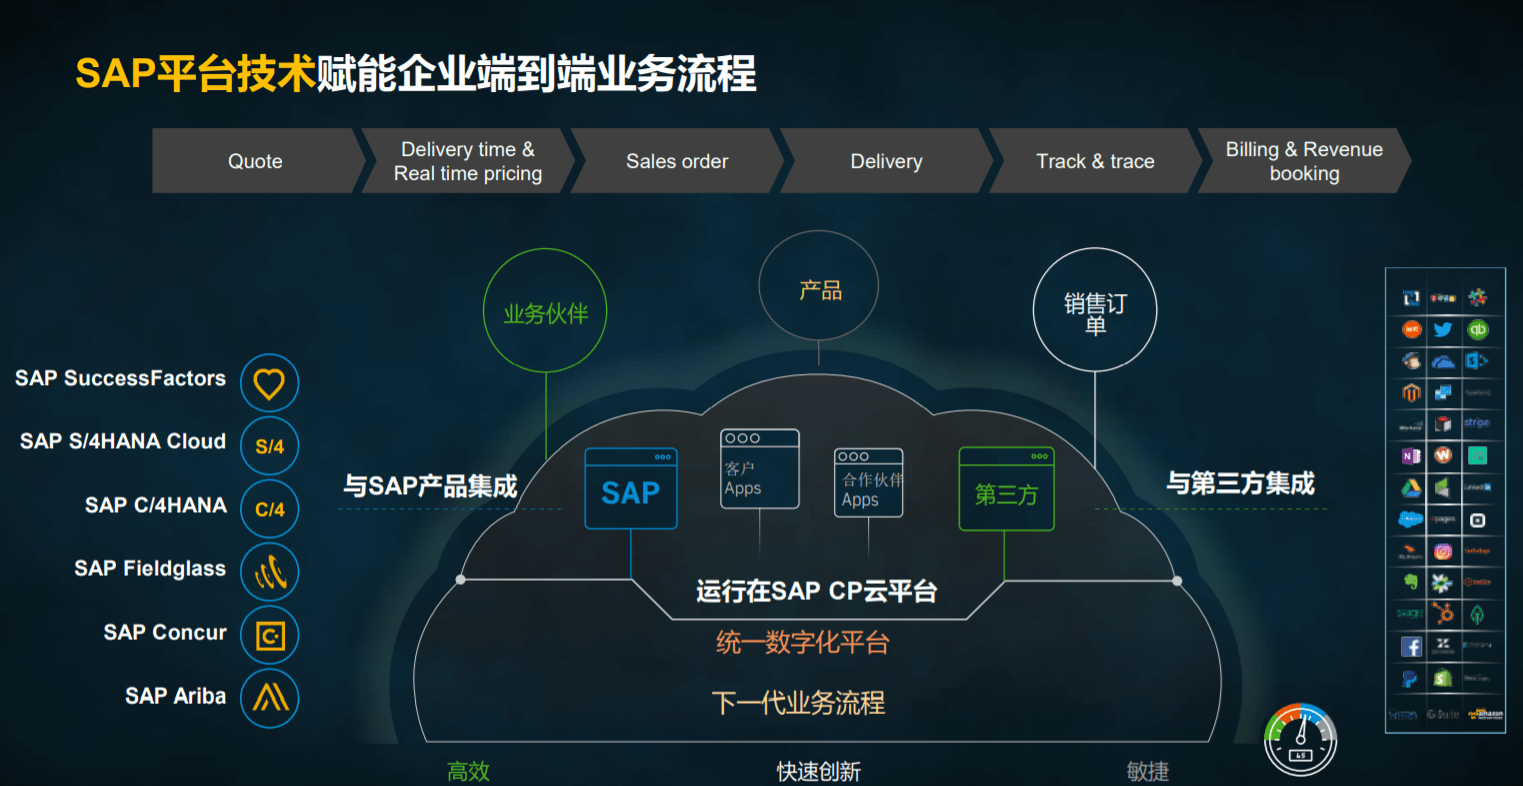Select the S/4 circle icon

tap(269, 446)
